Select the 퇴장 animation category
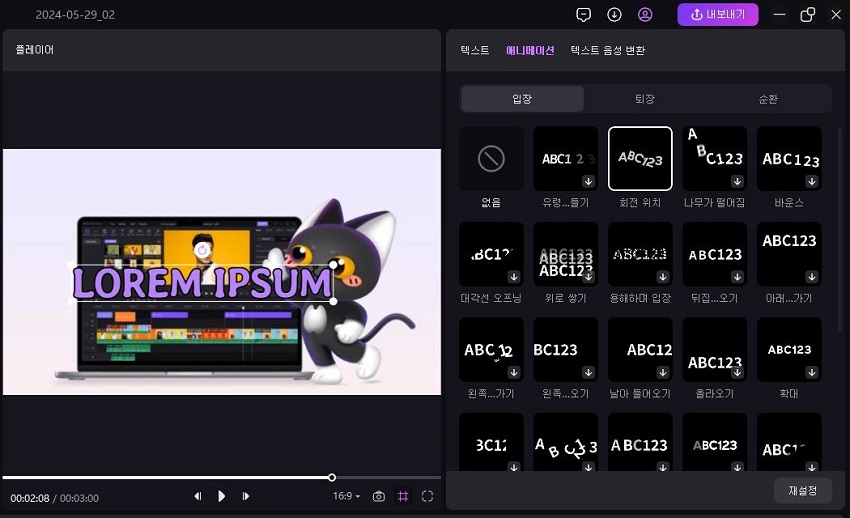The height and width of the screenshot is (518, 850). coord(645,99)
